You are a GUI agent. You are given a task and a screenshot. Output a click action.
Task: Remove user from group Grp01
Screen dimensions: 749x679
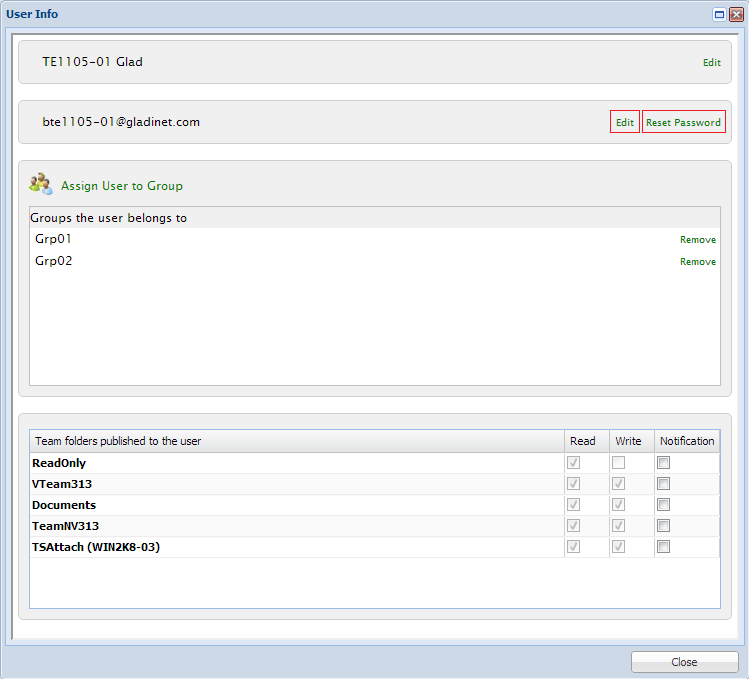[697, 240]
